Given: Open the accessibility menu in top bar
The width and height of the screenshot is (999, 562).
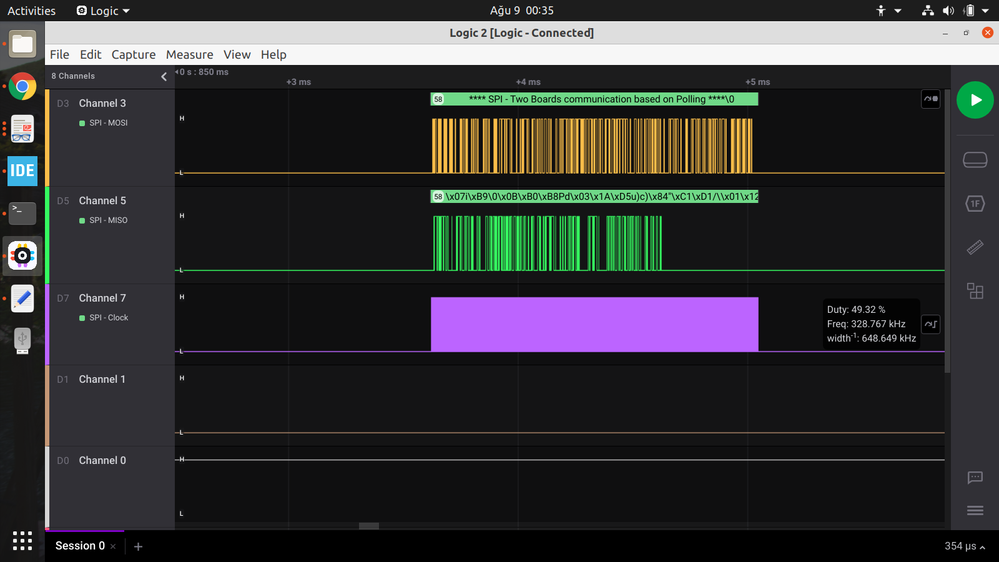Looking at the screenshot, I should [889, 11].
